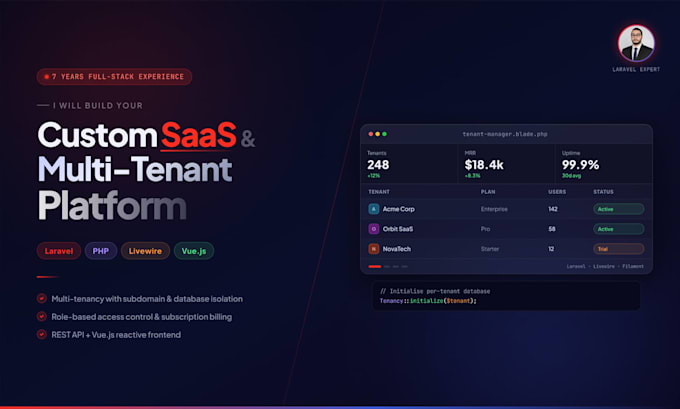The width and height of the screenshot is (680, 409).
Task: Click the 7 Years Full-Stack Experience badge
Action: tap(114, 77)
